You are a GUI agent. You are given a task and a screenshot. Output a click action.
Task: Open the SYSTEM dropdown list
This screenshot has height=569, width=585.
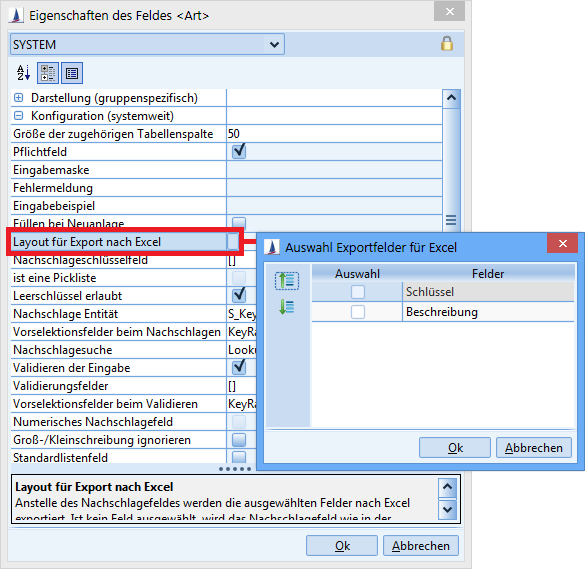[274, 45]
